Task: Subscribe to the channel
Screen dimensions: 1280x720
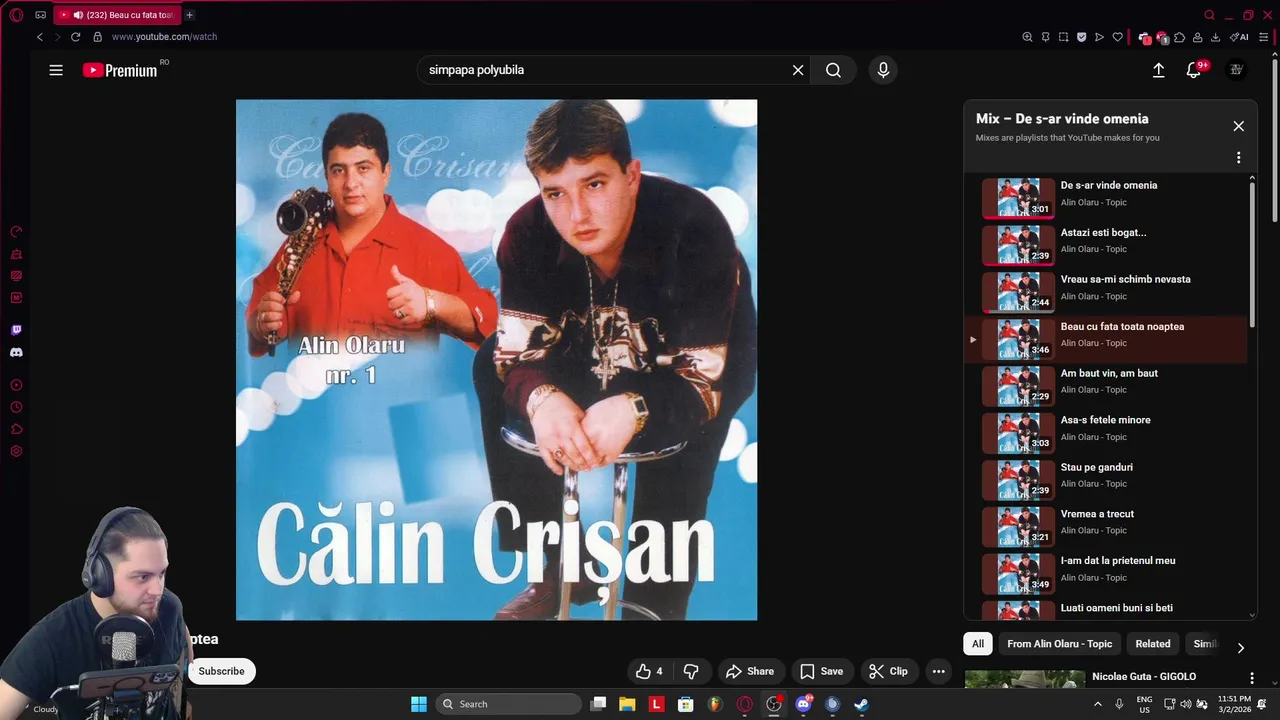Action: (221, 671)
